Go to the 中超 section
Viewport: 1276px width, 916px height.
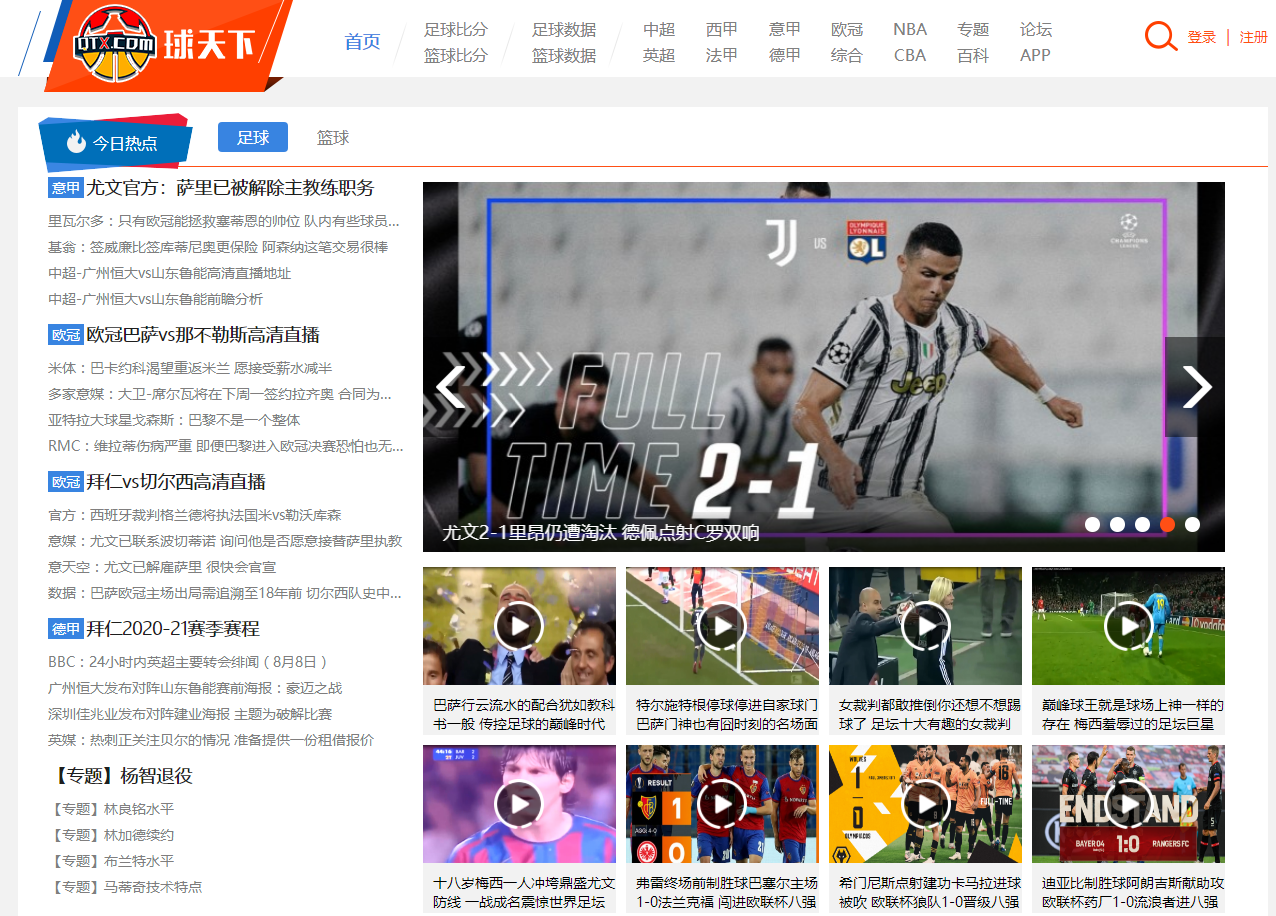(659, 29)
